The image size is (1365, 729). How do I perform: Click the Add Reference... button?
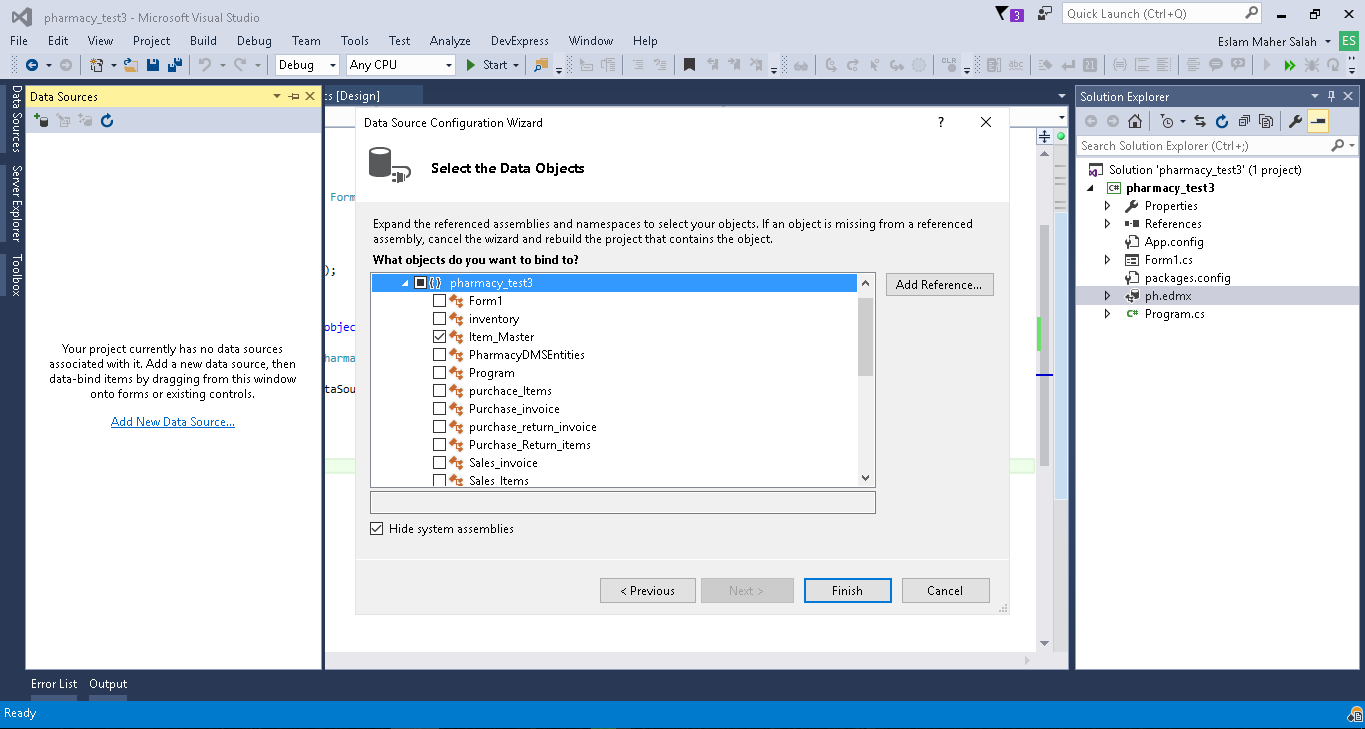point(939,285)
